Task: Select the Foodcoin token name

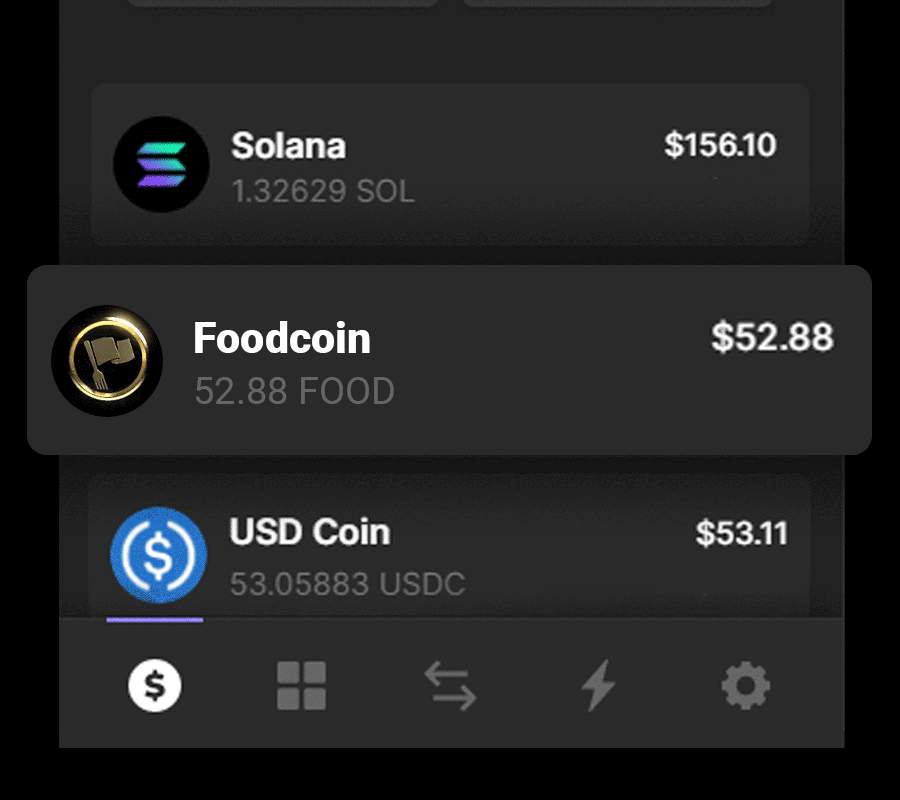Action: [x=282, y=338]
